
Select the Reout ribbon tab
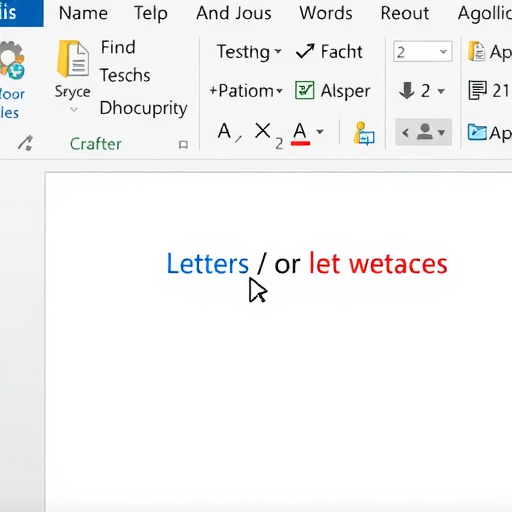(x=405, y=13)
